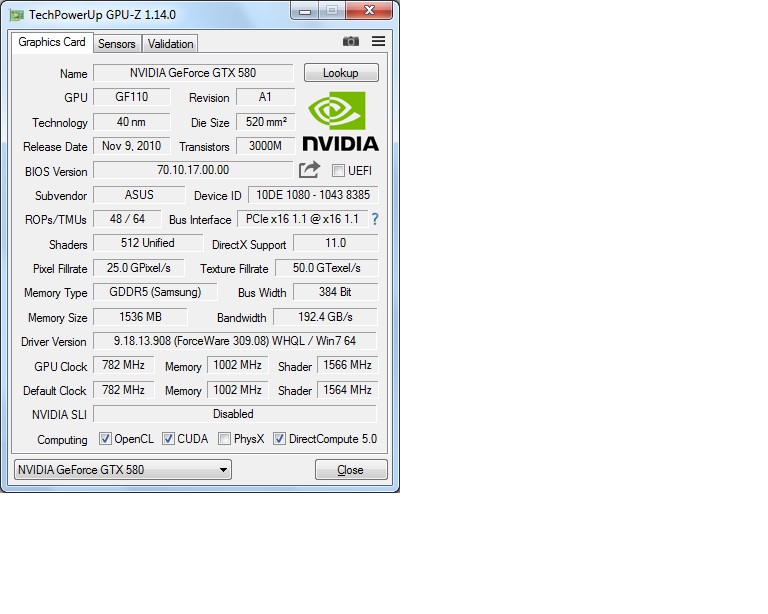
Task: Click the Release Date Nov 9, 2010
Action: tap(132, 146)
